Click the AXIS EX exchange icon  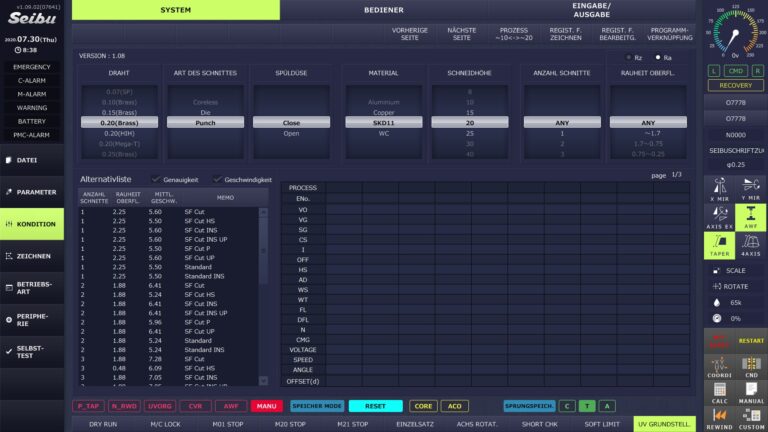point(719,217)
